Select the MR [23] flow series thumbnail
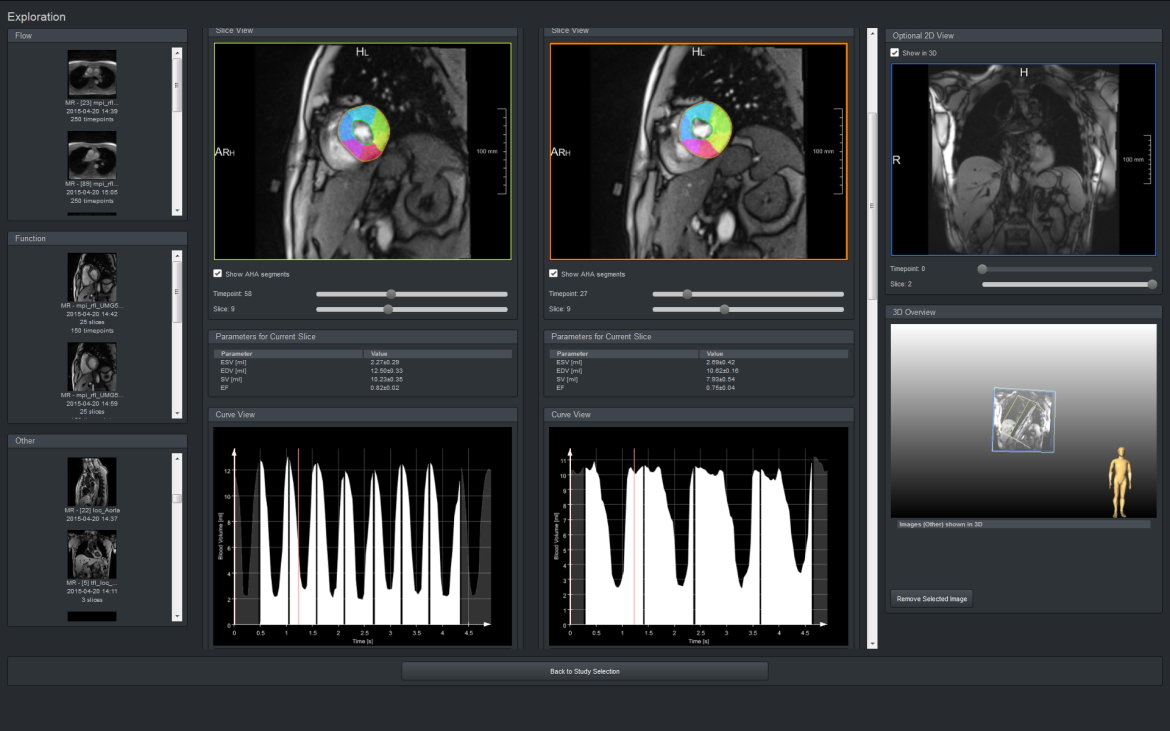The width and height of the screenshot is (1170, 731). click(x=92, y=74)
